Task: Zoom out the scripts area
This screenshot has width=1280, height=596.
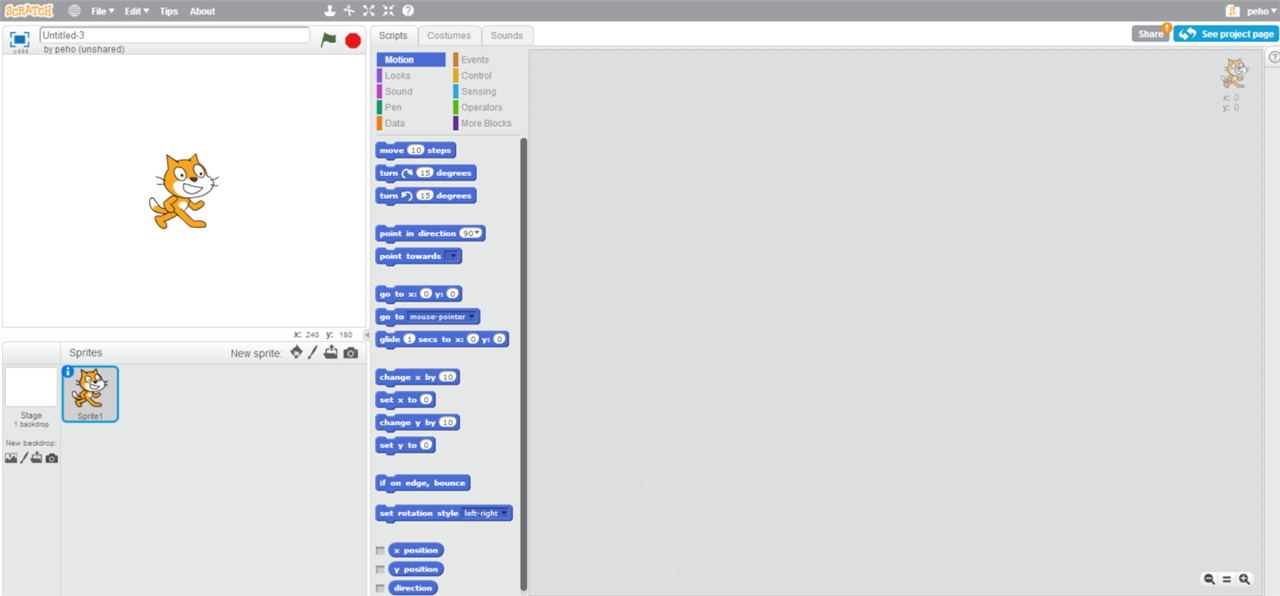Action: coord(1209,579)
